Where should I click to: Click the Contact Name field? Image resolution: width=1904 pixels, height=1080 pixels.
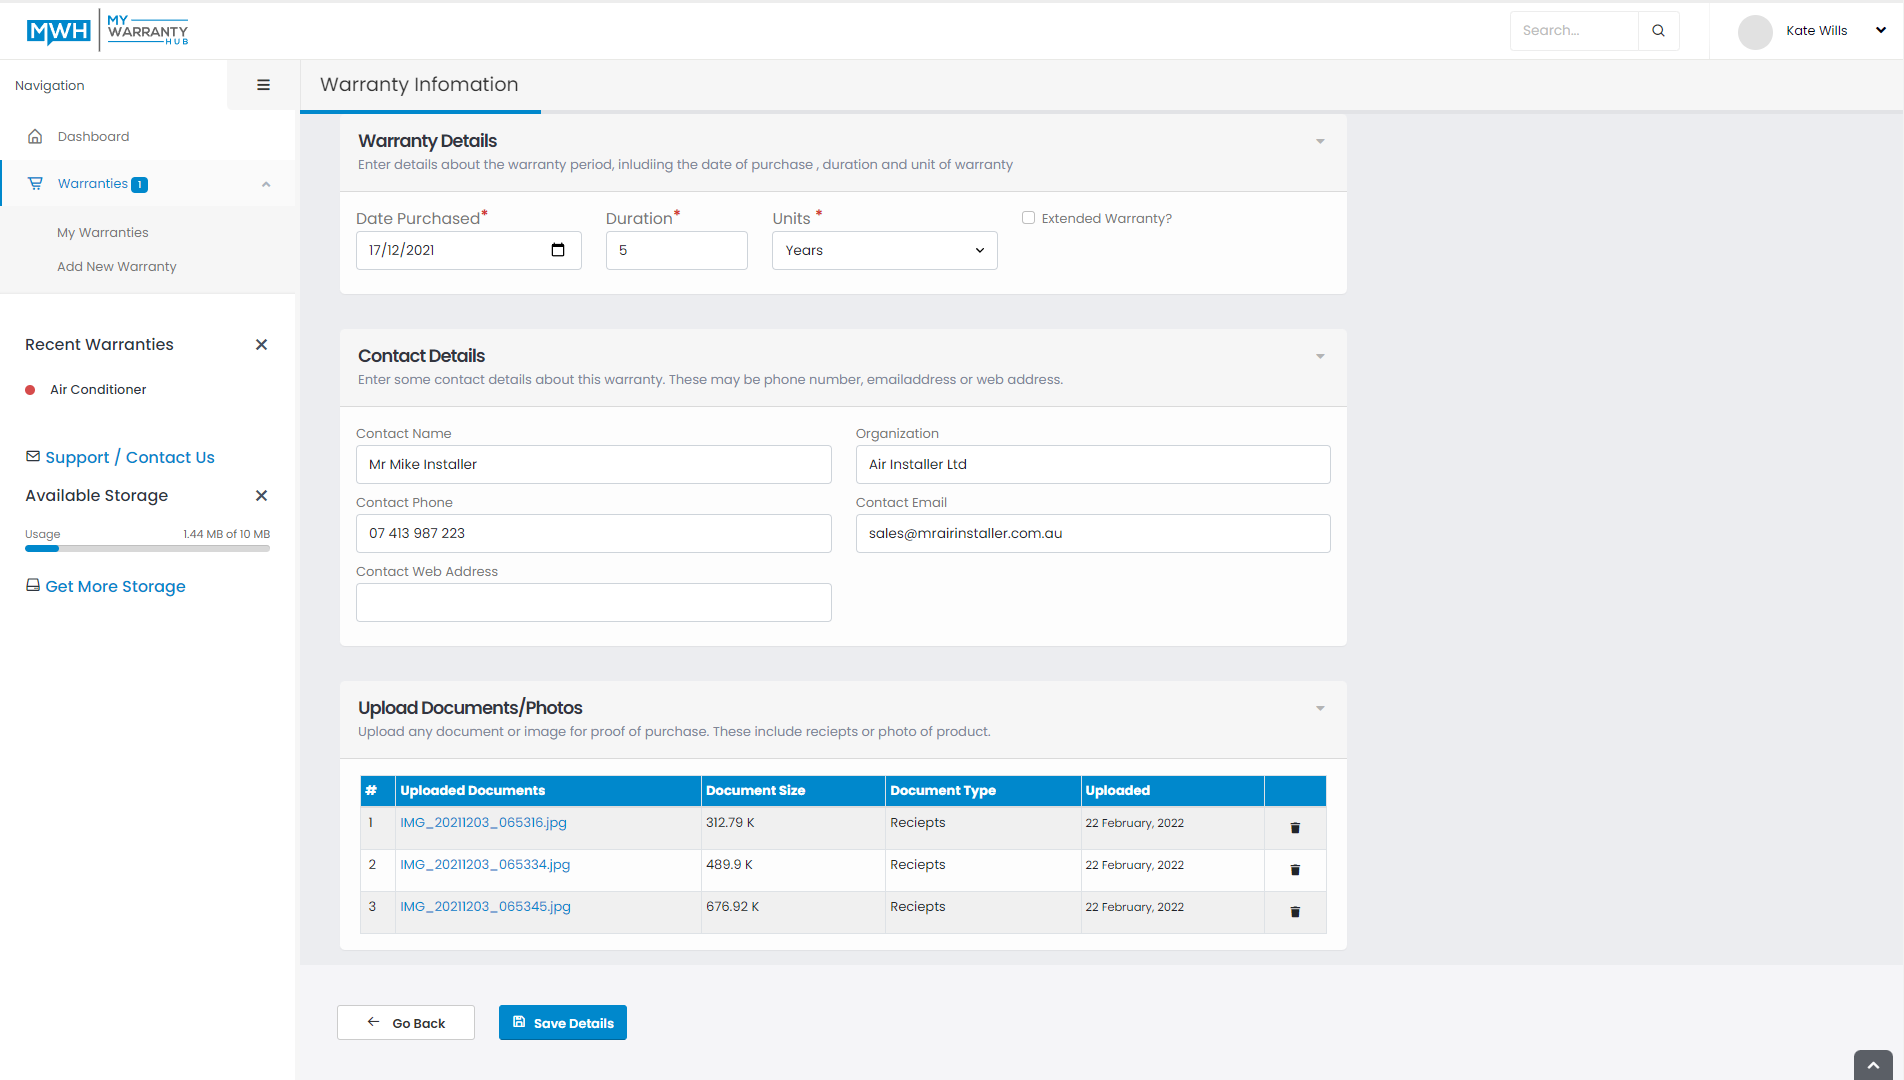[594, 464]
